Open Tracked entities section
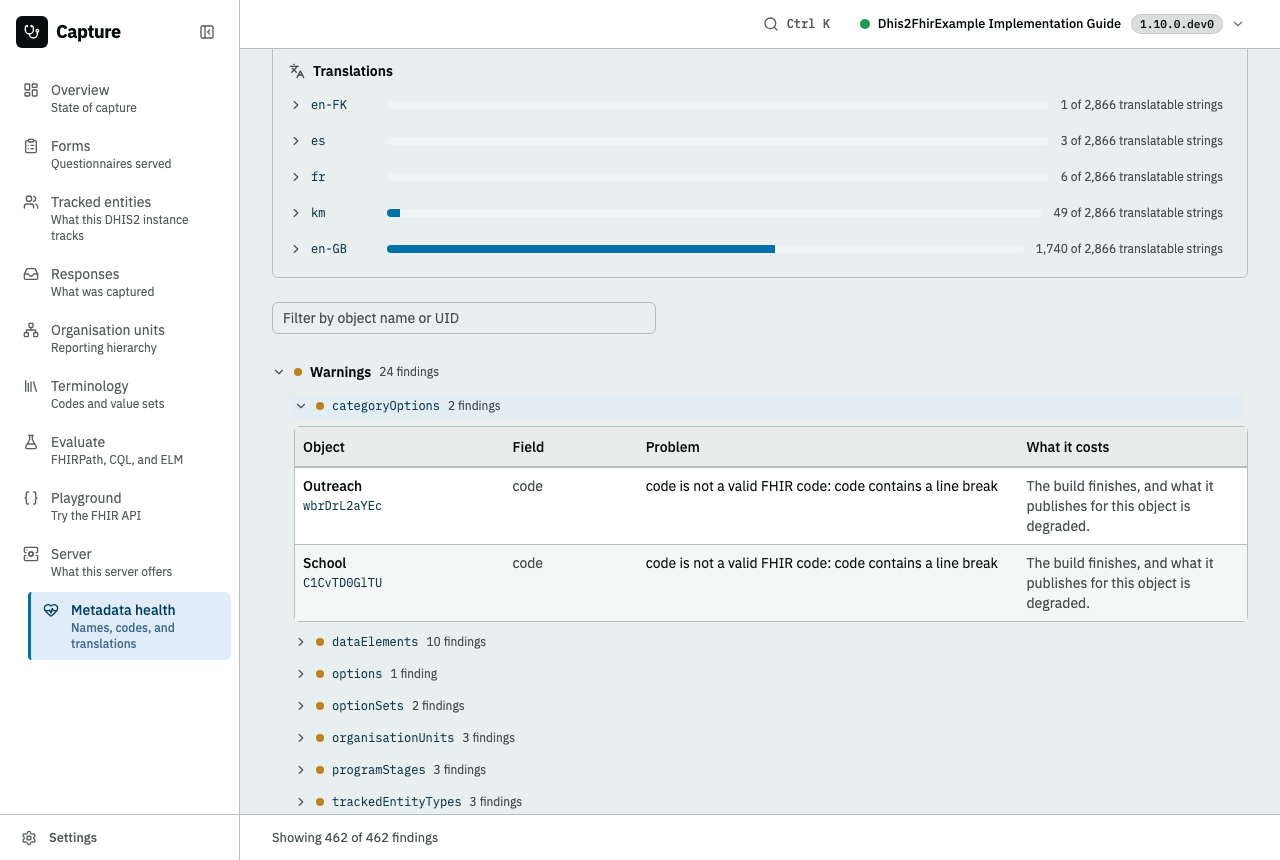Image resolution: width=1280 pixels, height=860 pixels. (x=120, y=218)
